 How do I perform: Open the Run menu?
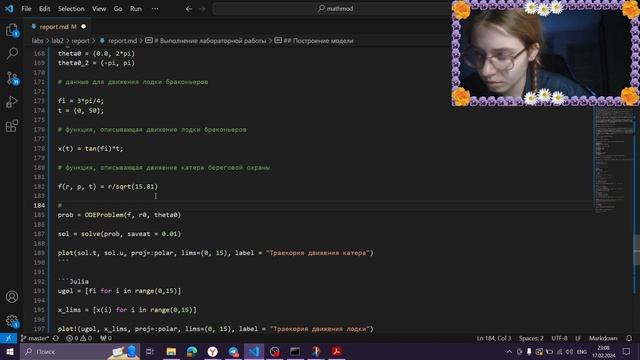tap(136, 9)
